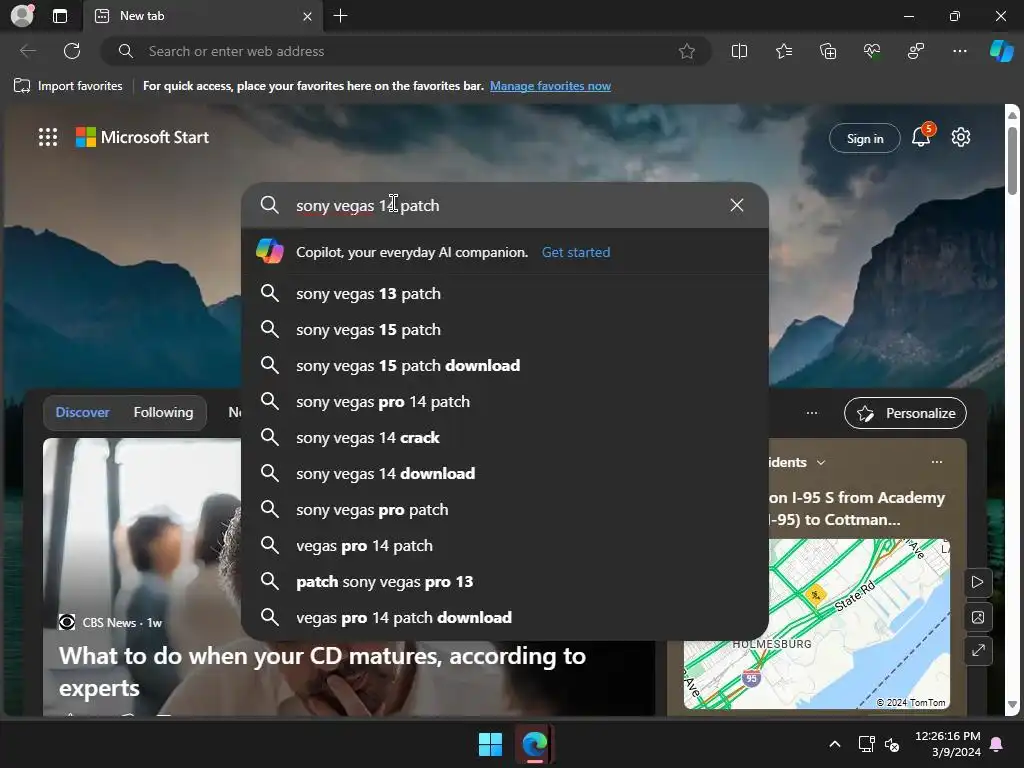The image size is (1024, 768).
Task: Switch to the Discover tab
Action: click(x=82, y=412)
